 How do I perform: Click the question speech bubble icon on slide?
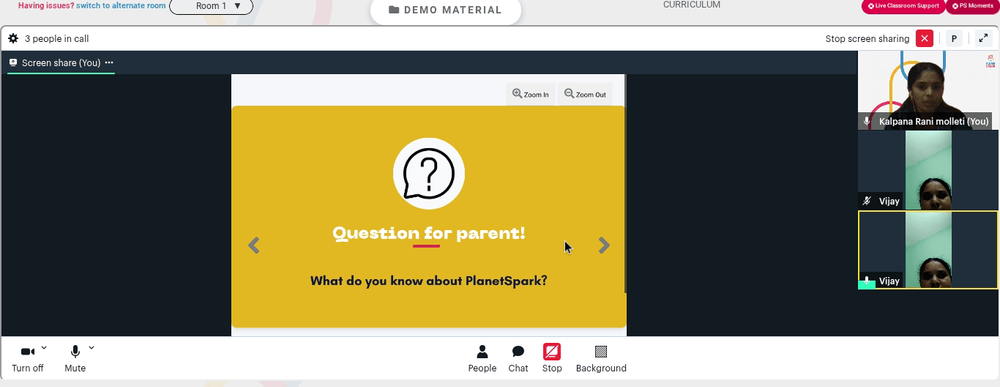(429, 173)
